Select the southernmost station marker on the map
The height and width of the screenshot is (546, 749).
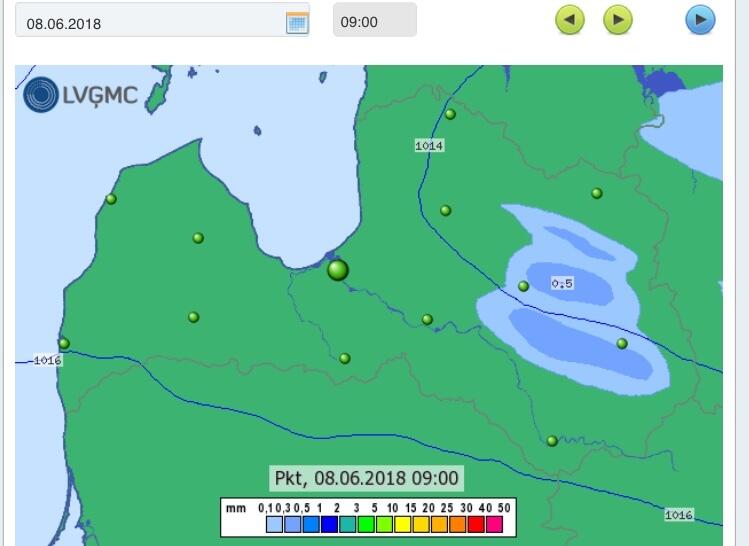pos(552,441)
